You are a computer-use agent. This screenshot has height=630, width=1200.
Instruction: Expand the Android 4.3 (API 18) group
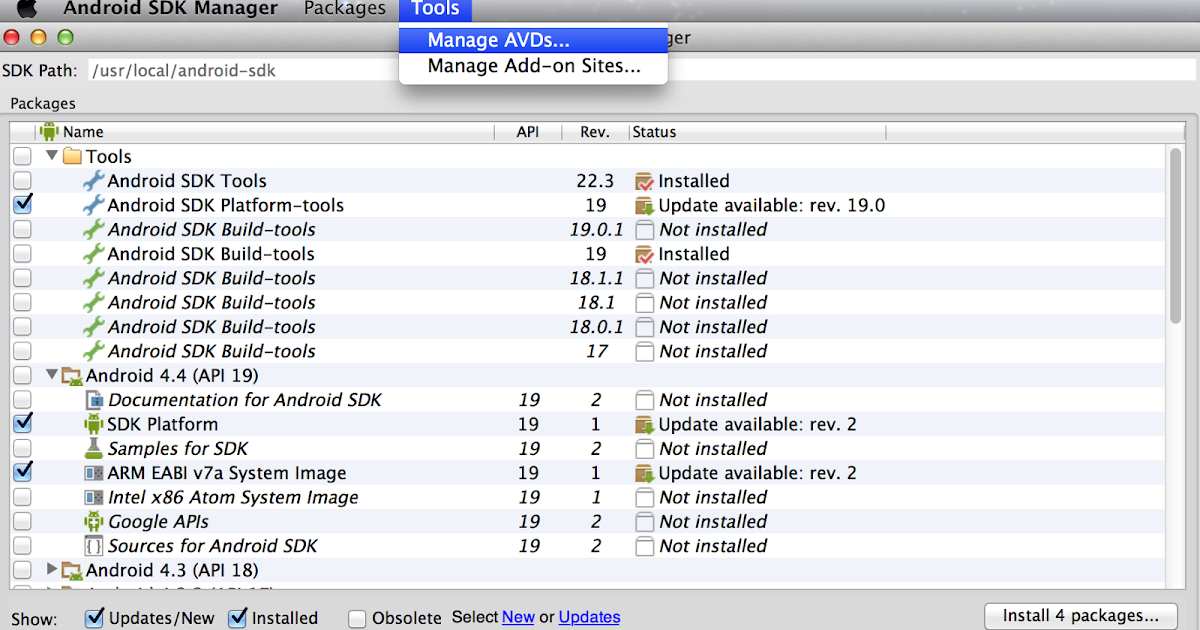click(52, 570)
